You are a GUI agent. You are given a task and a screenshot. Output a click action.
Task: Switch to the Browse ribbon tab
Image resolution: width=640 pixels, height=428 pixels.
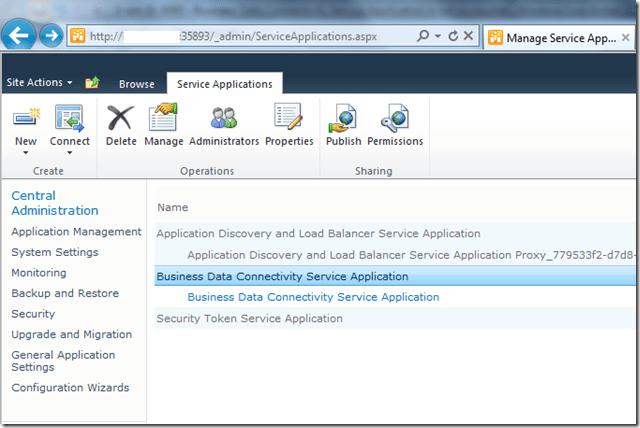click(x=137, y=84)
